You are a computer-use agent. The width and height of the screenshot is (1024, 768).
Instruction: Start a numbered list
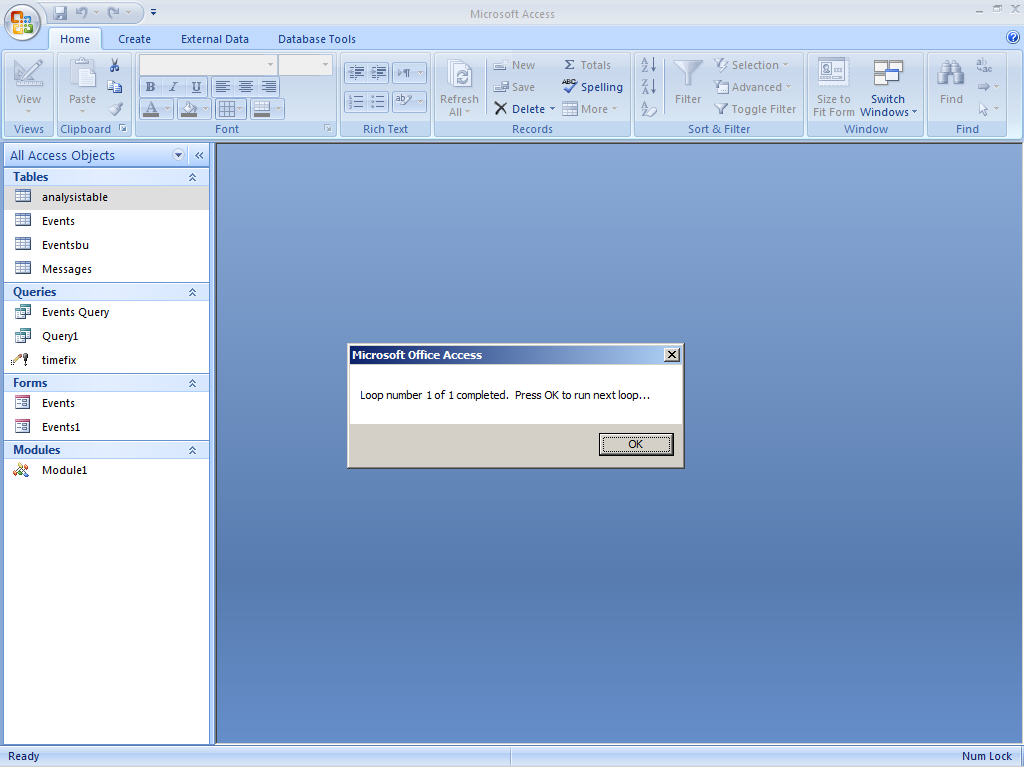pyautogui.click(x=355, y=101)
